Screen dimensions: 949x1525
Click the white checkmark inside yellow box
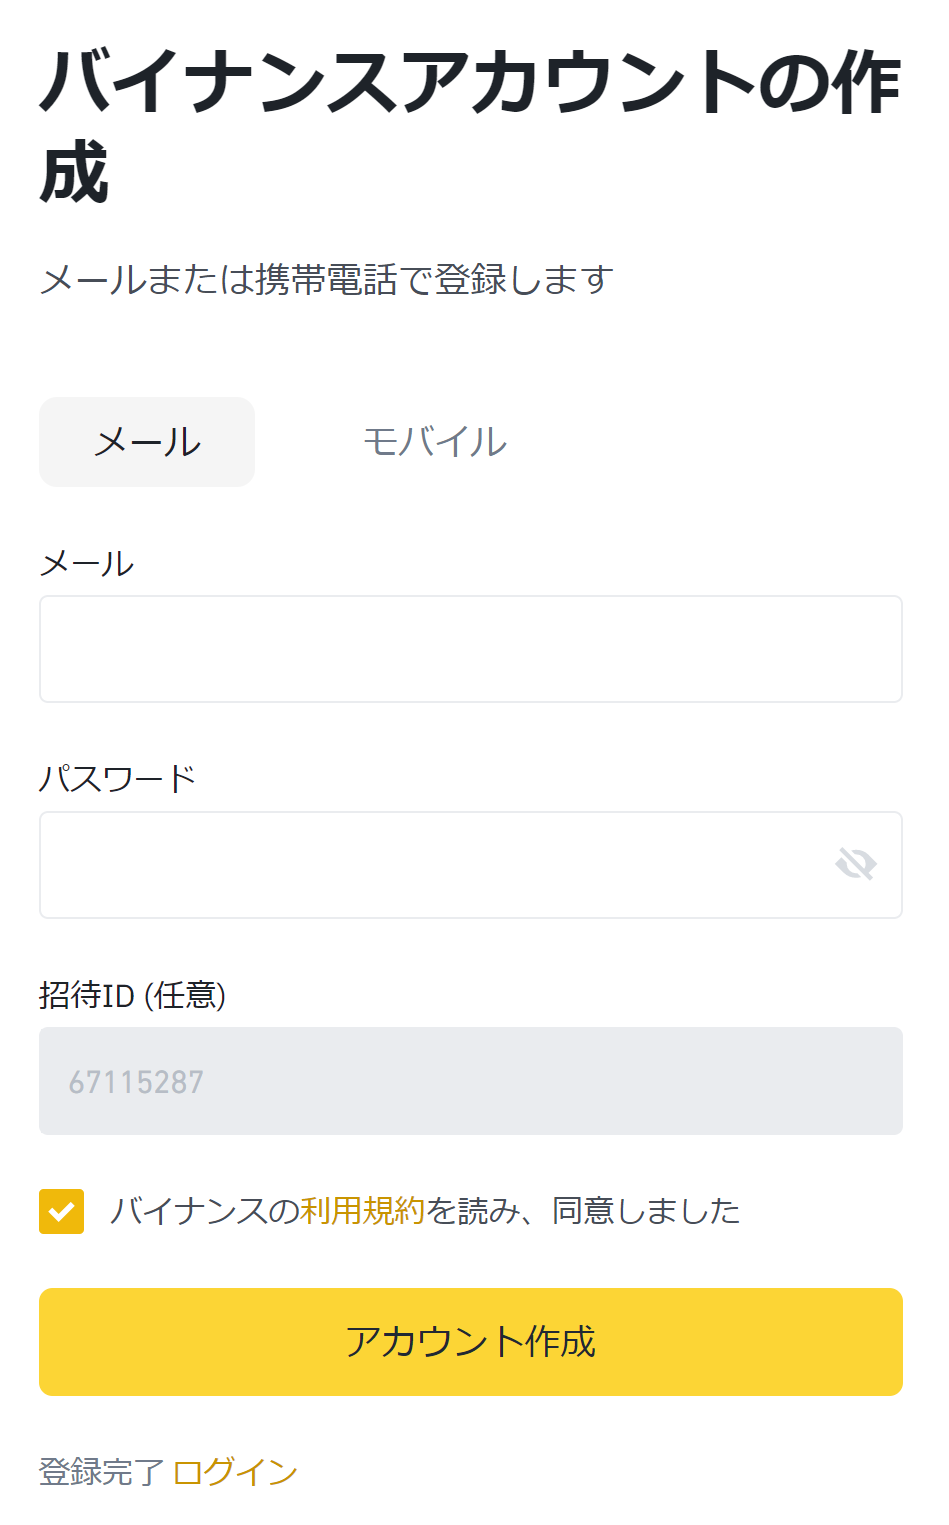[61, 1212]
